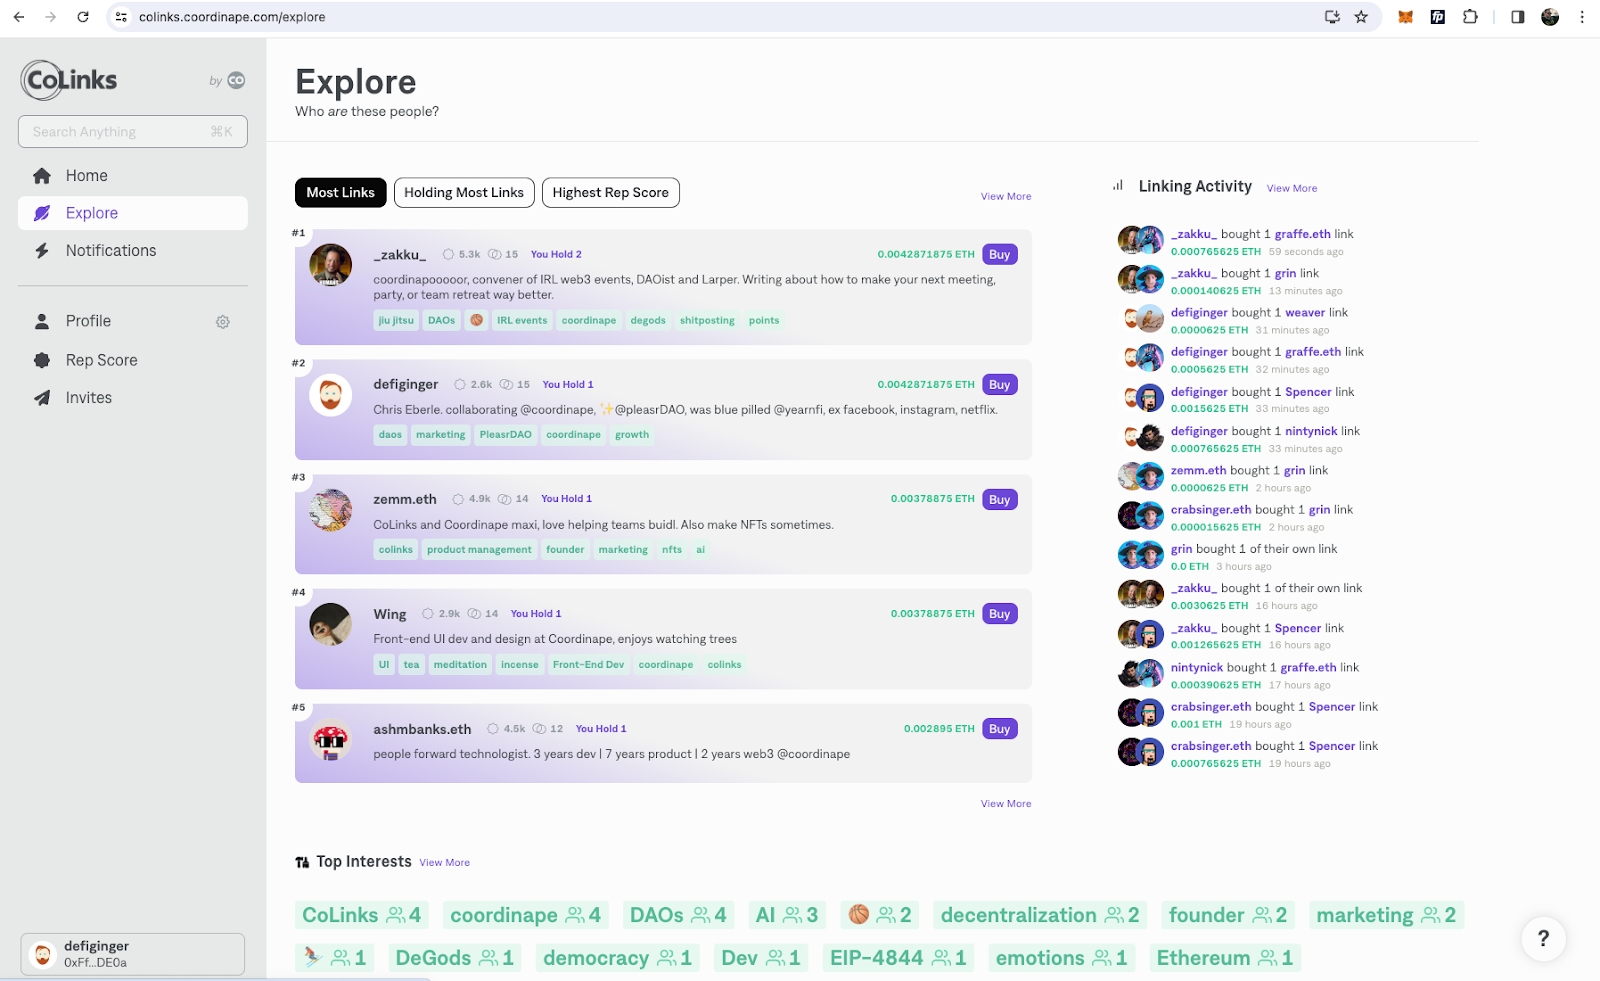Click the Linking Activity bar chart icon
Screen dimensions: 1600x981
point(1118,186)
